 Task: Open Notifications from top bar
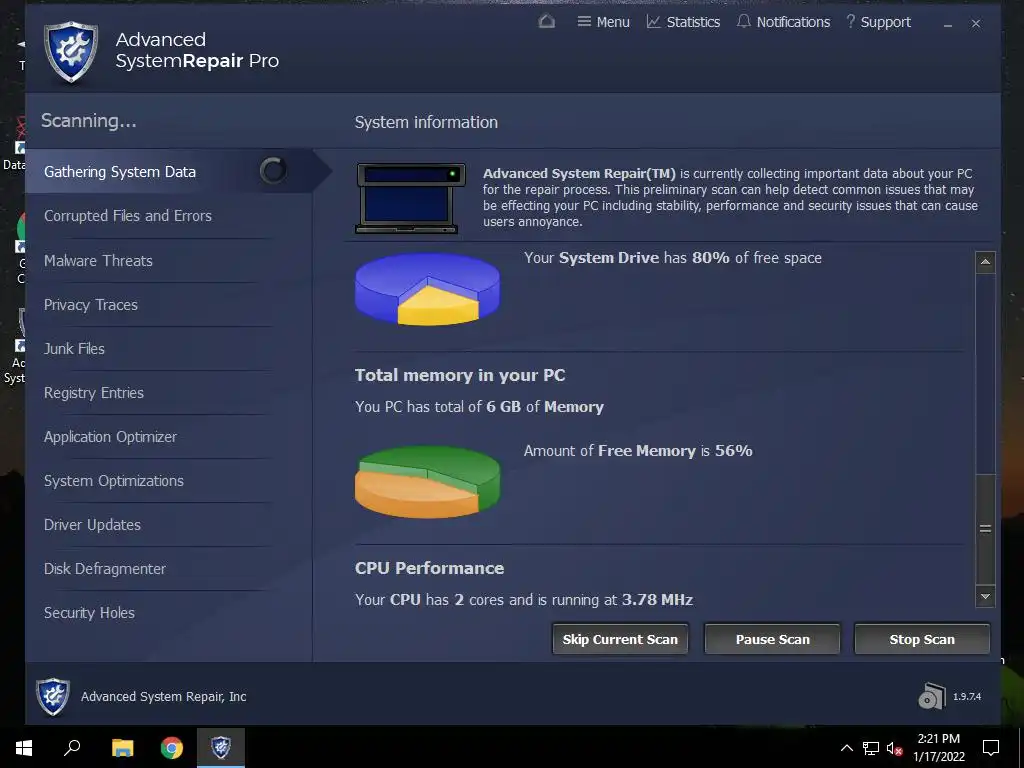click(x=783, y=22)
